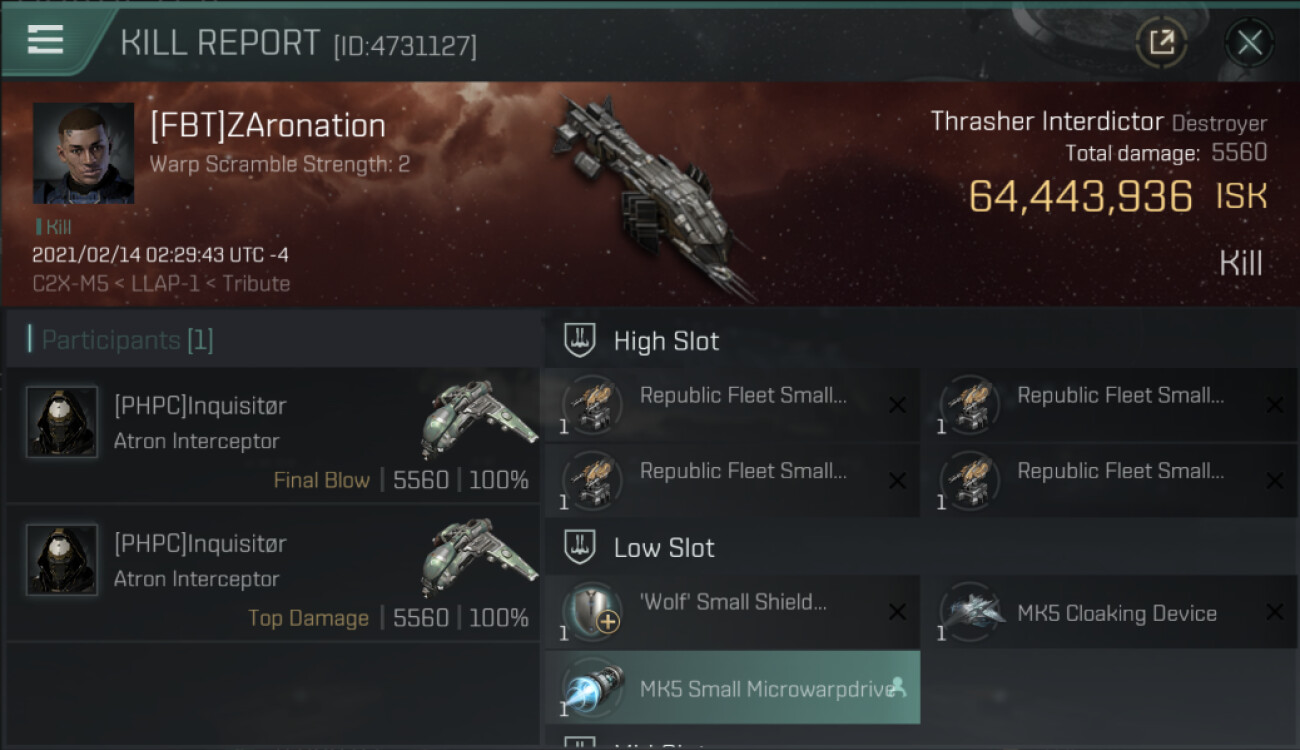Click the [FBT]ZAronation pilot name
This screenshot has width=1300, height=750.
tap(267, 126)
